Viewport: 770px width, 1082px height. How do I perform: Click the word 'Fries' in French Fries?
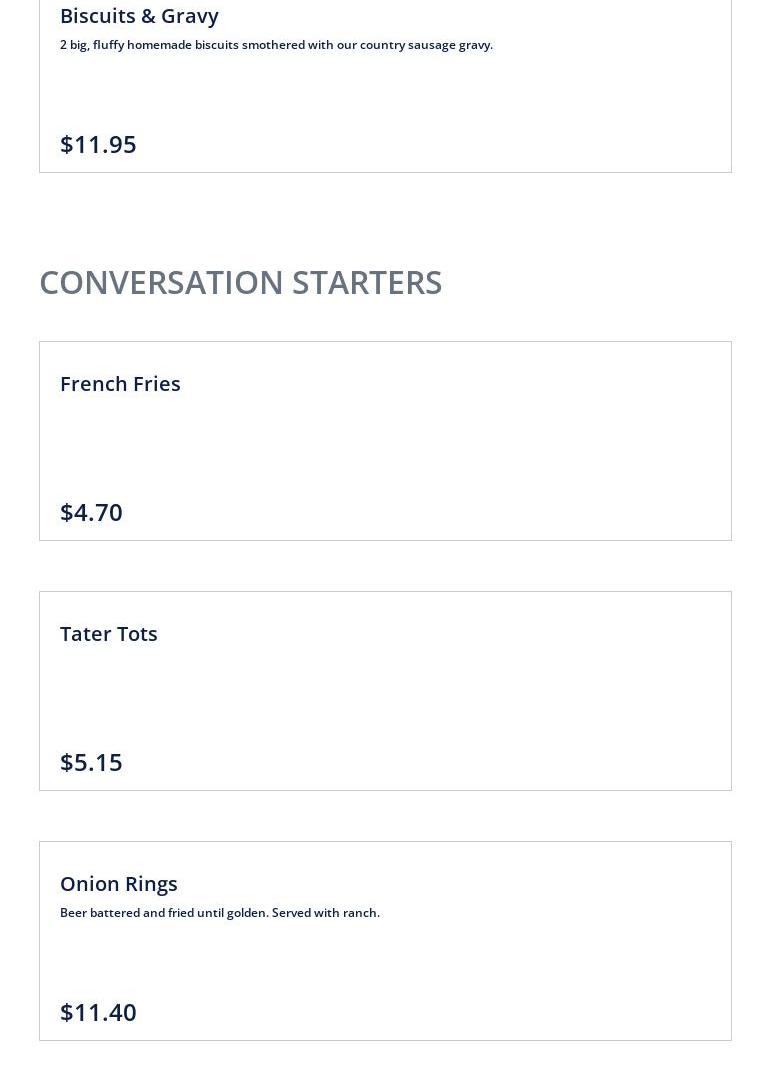click(157, 384)
